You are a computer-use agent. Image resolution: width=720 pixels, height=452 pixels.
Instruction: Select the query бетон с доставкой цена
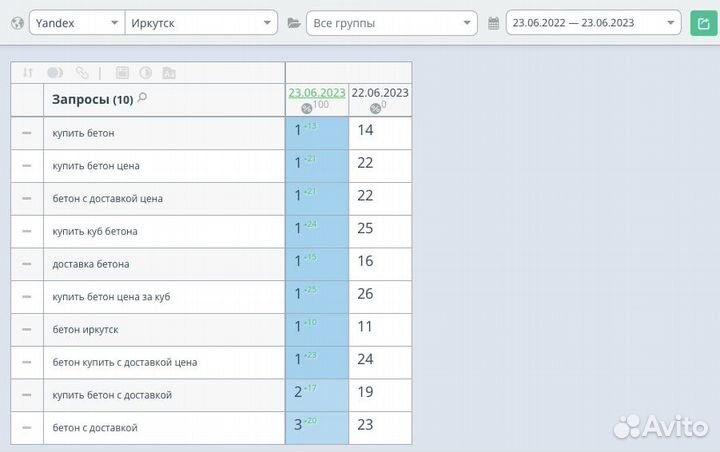coord(107,198)
